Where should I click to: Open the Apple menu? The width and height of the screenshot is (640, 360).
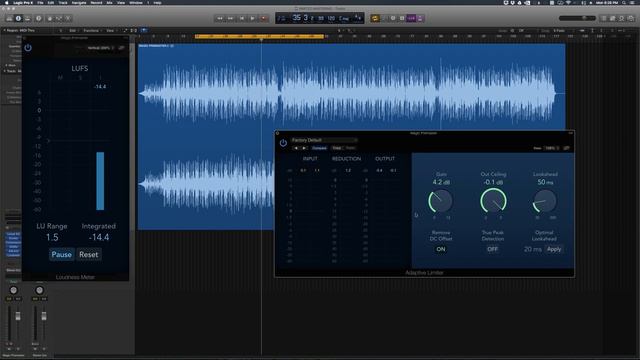click(x=6, y=2)
